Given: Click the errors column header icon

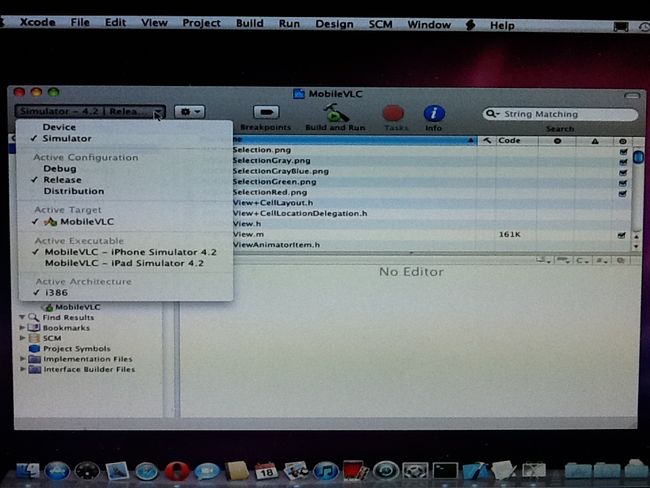Looking at the screenshot, I should point(557,141).
